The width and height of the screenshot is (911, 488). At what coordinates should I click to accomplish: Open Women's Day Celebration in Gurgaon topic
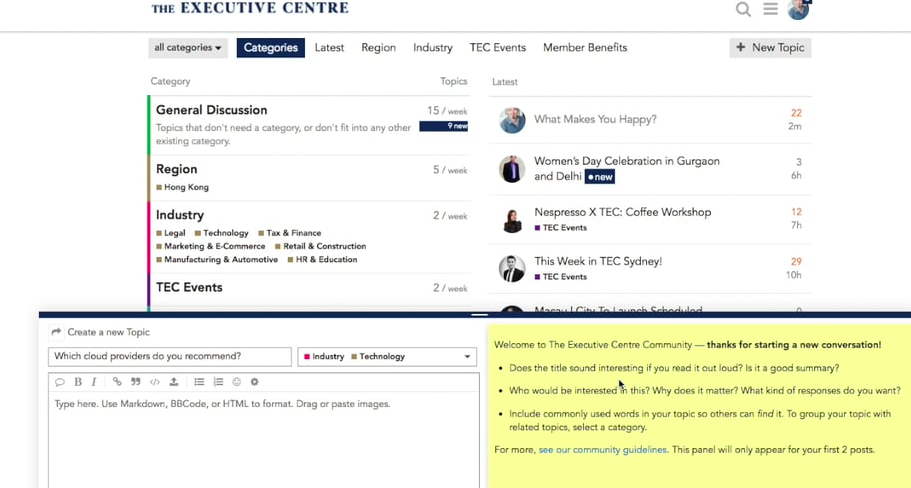[x=627, y=168]
